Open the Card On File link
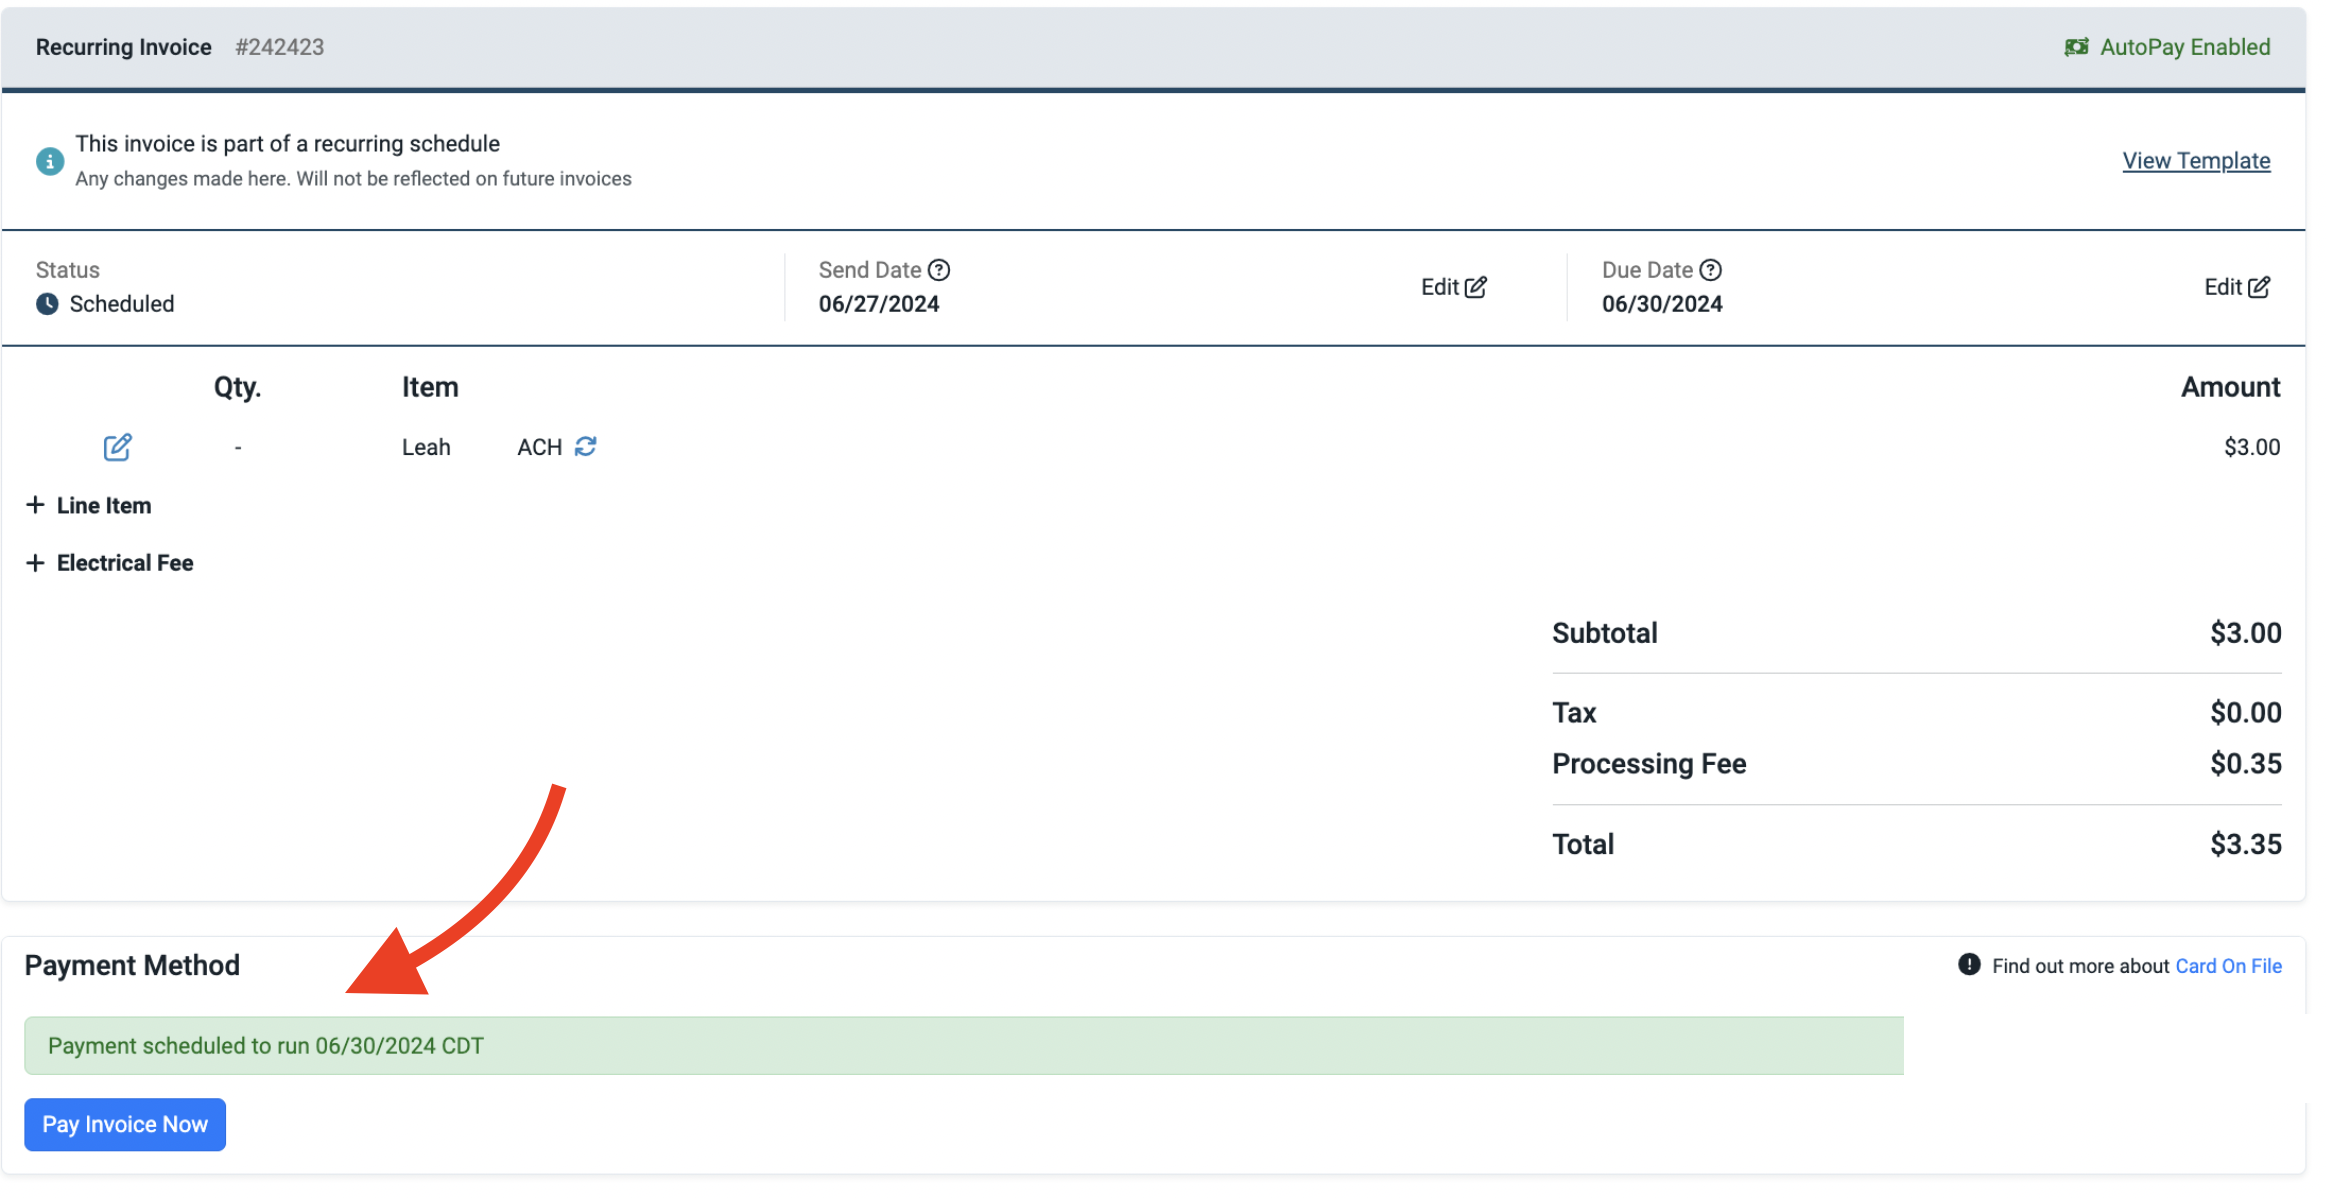This screenshot has height=1198, width=2326. [x=2228, y=966]
